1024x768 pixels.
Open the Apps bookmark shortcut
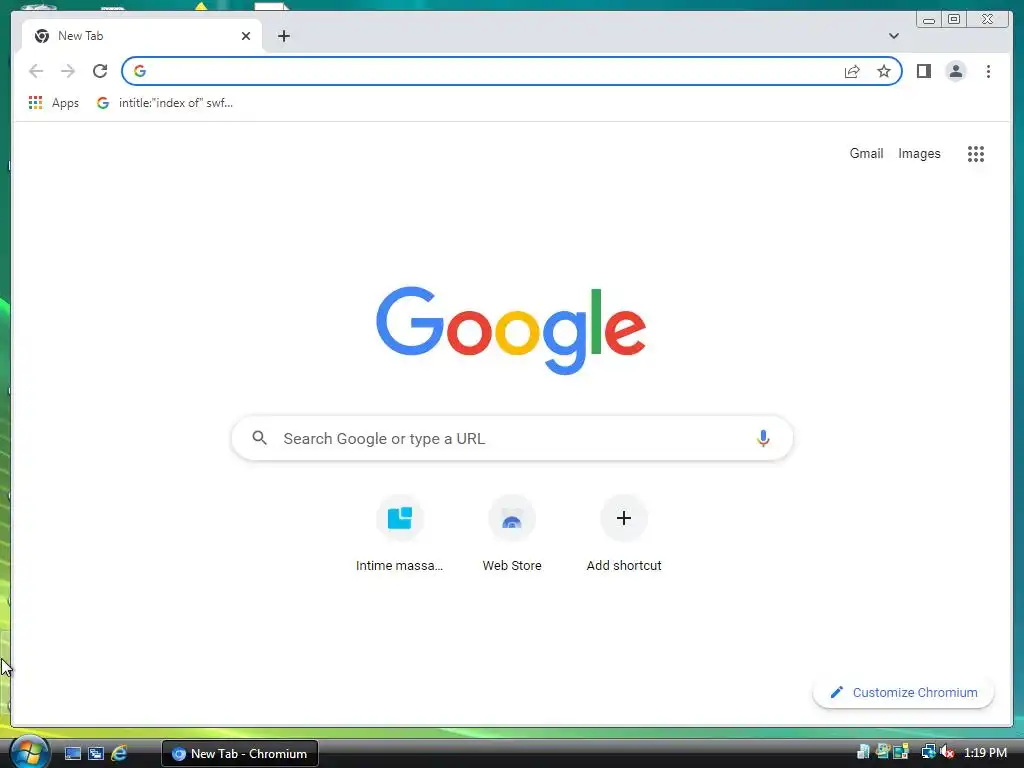[54, 103]
